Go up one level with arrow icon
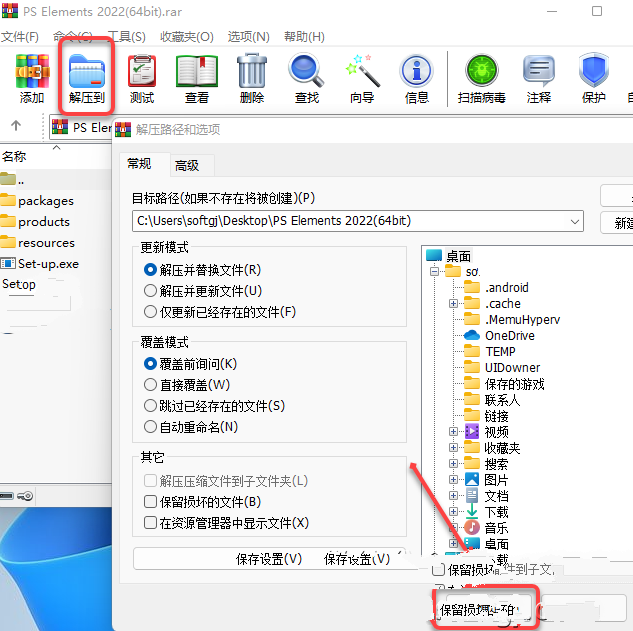 (x=16, y=126)
